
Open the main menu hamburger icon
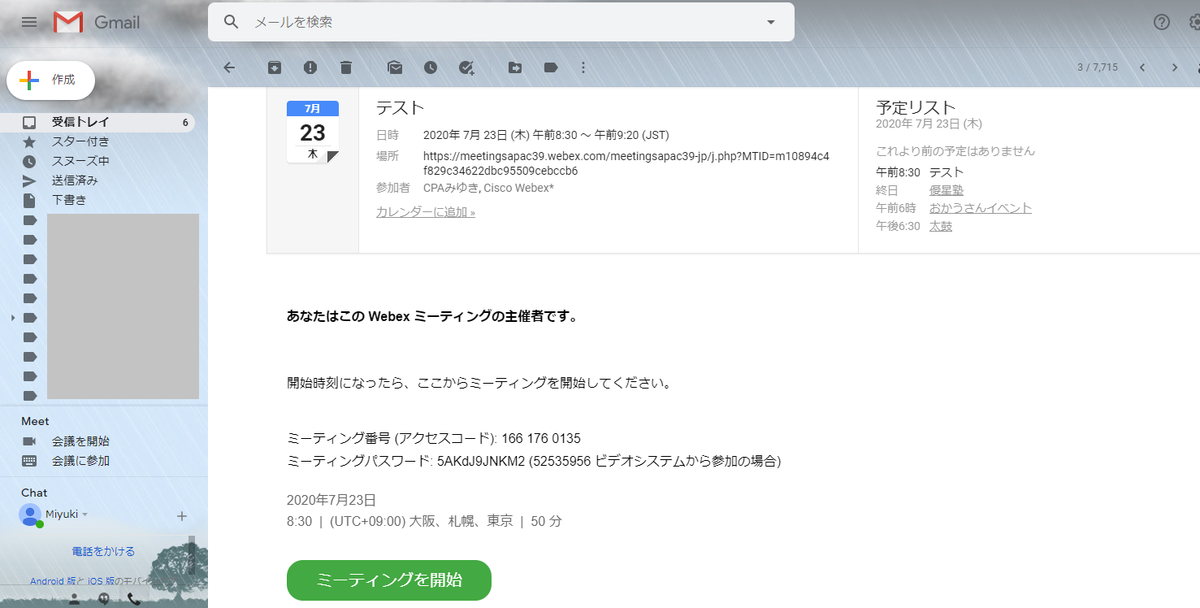29,22
